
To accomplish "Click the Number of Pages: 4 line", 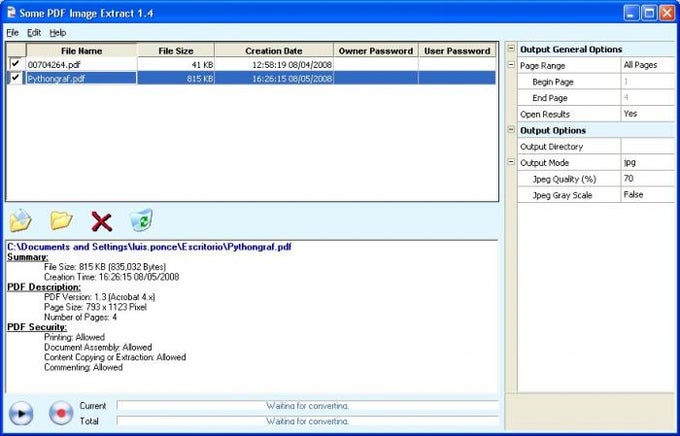I will [x=80, y=317].
